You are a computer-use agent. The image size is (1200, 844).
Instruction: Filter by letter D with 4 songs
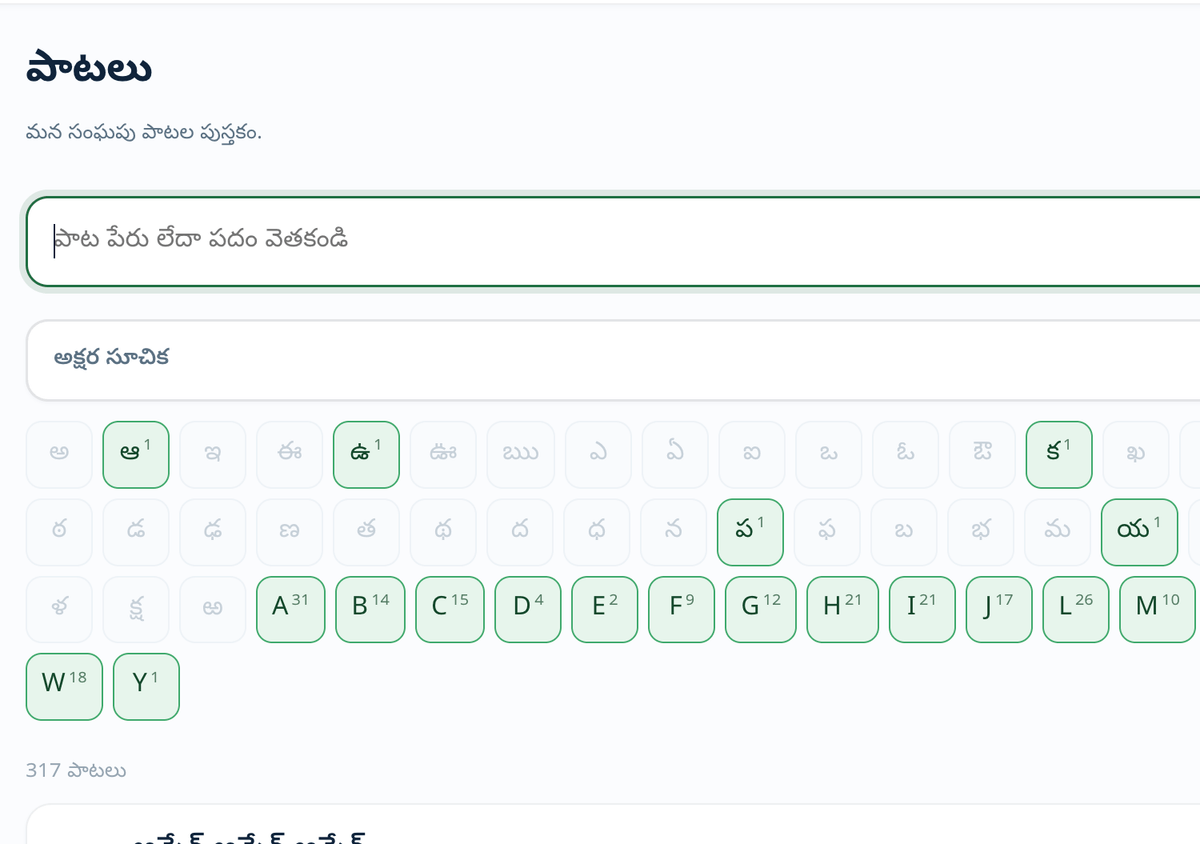(528, 609)
